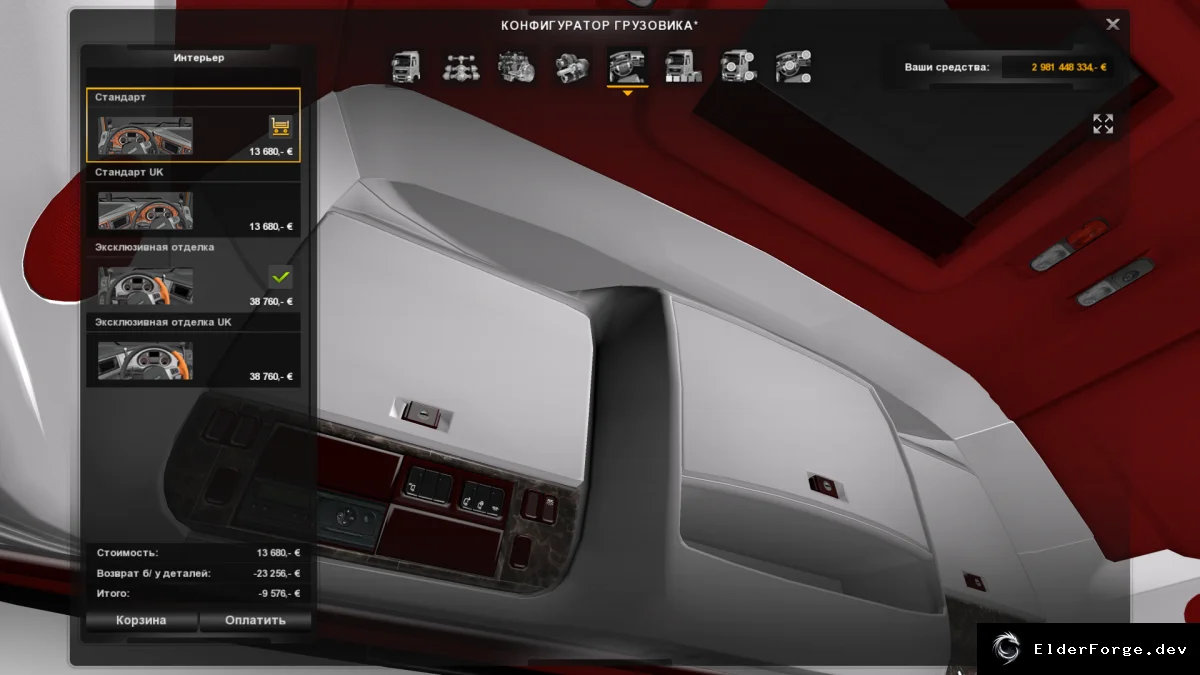
Task: Open the Корзина cart button
Action: tap(141, 620)
